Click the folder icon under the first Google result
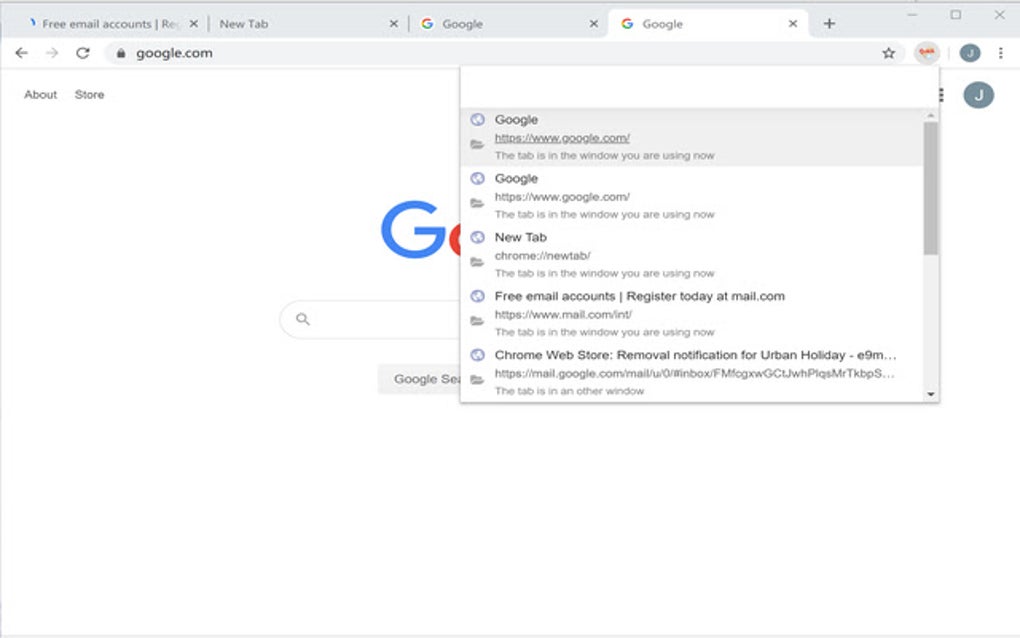The image size is (1020, 638). [477, 144]
